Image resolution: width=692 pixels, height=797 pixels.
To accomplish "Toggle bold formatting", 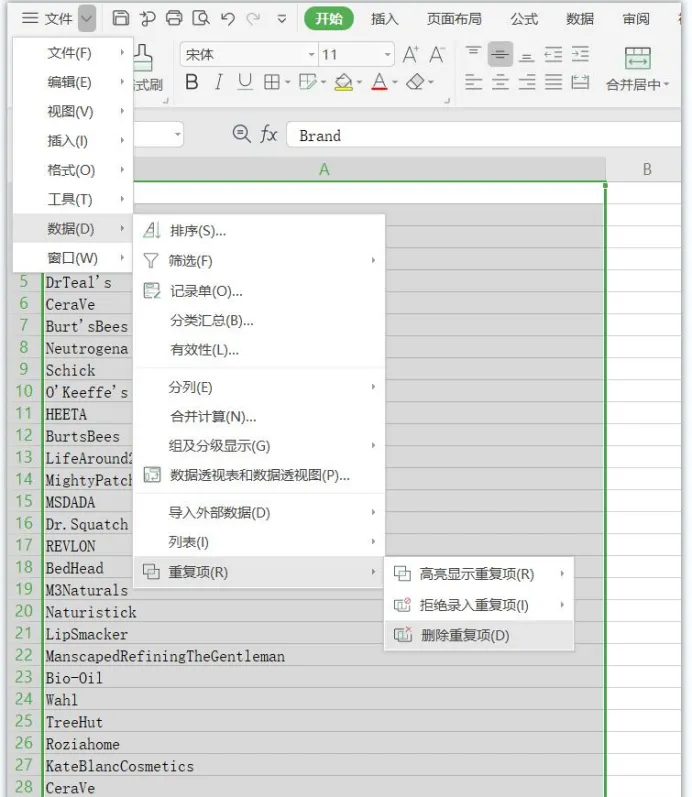I will 192,82.
